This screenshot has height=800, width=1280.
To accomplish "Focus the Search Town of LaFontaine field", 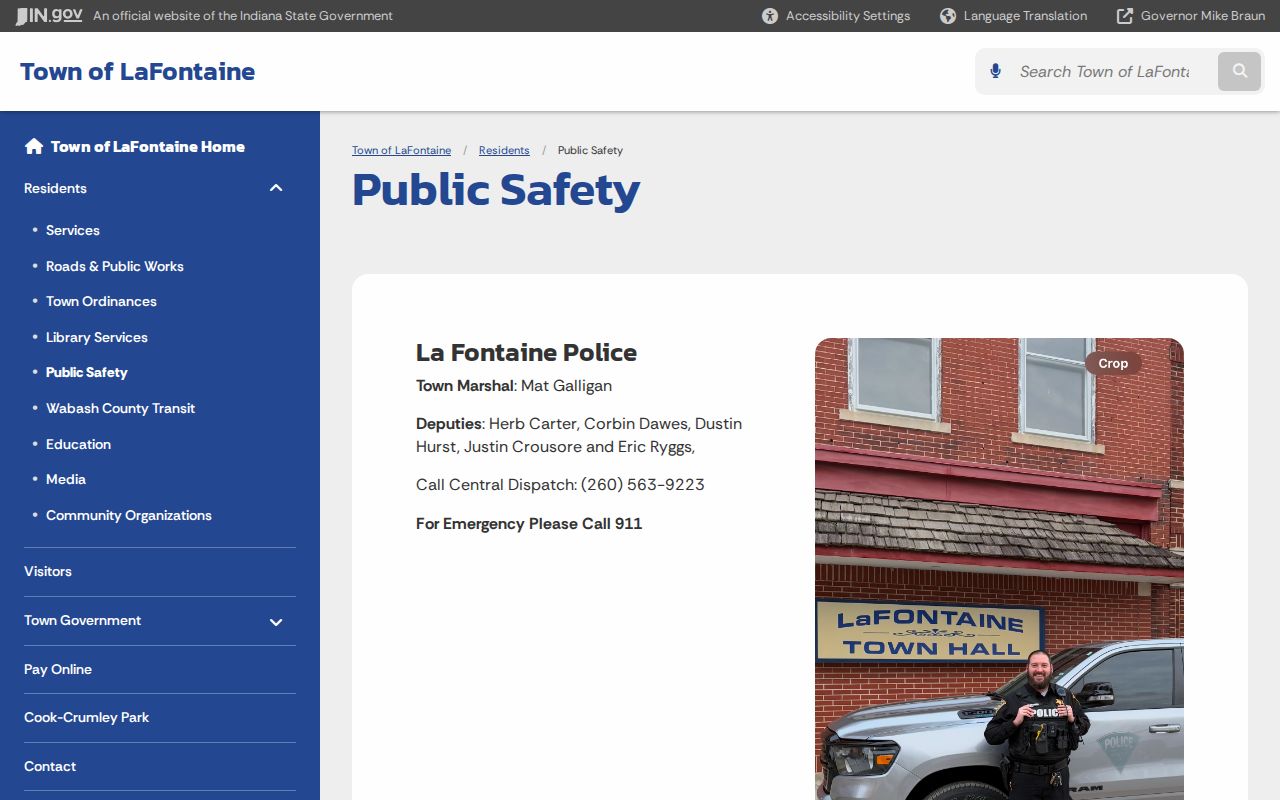I will click(1104, 71).
